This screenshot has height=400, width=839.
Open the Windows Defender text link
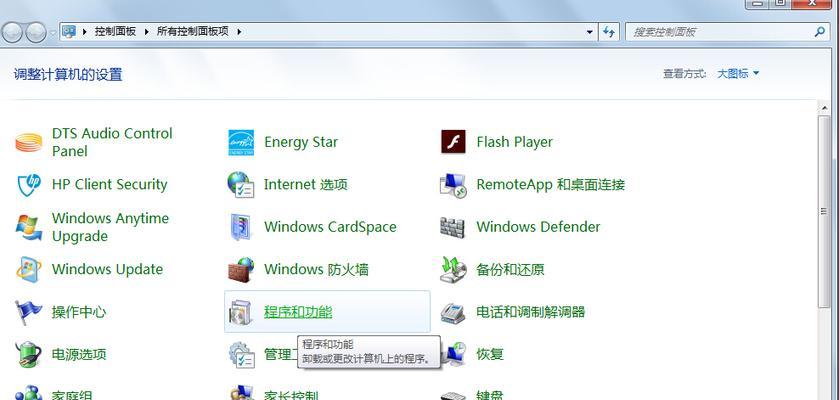[x=538, y=227]
